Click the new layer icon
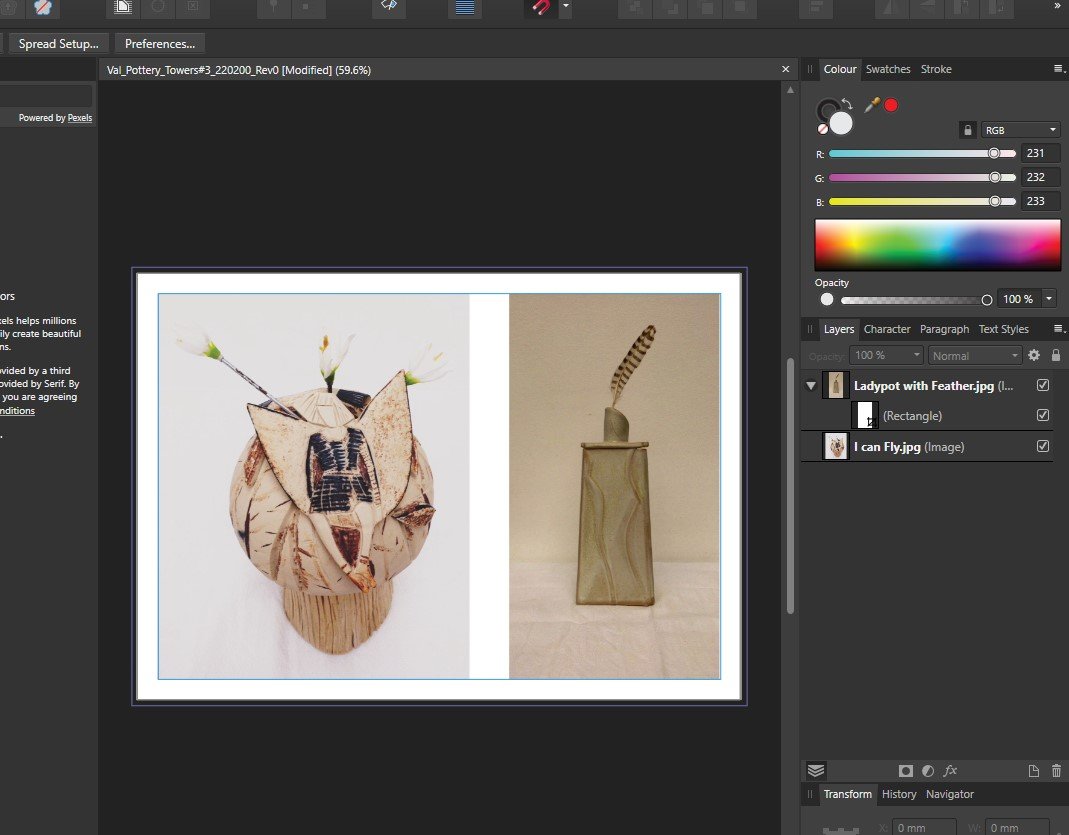Image resolution: width=1069 pixels, height=835 pixels. (1034, 771)
